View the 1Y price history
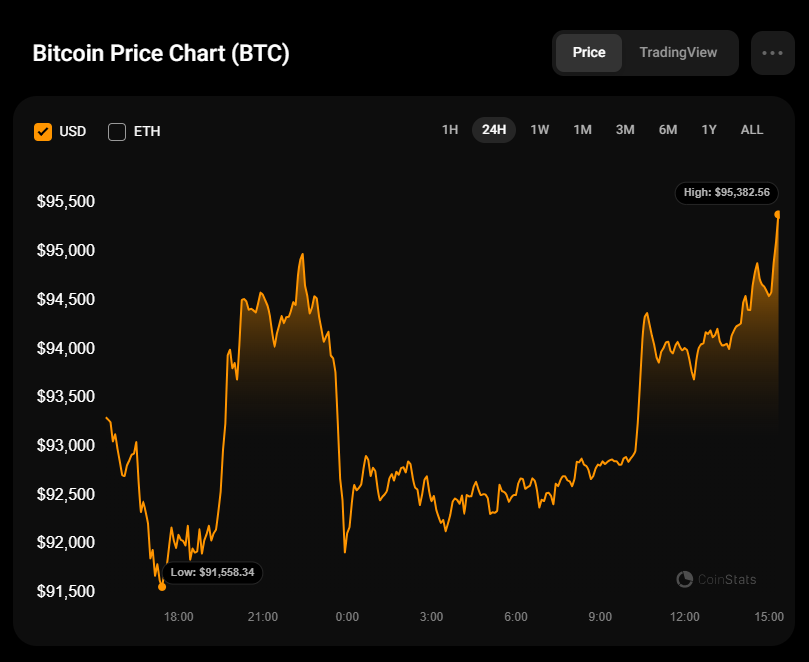The image size is (809, 662). (709, 130)
